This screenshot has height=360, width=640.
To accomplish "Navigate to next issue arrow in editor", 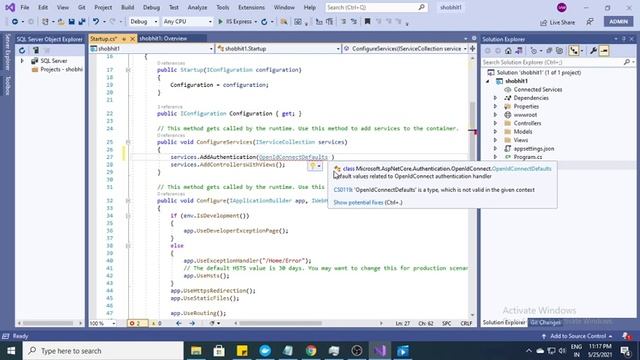I will [192, 323].
